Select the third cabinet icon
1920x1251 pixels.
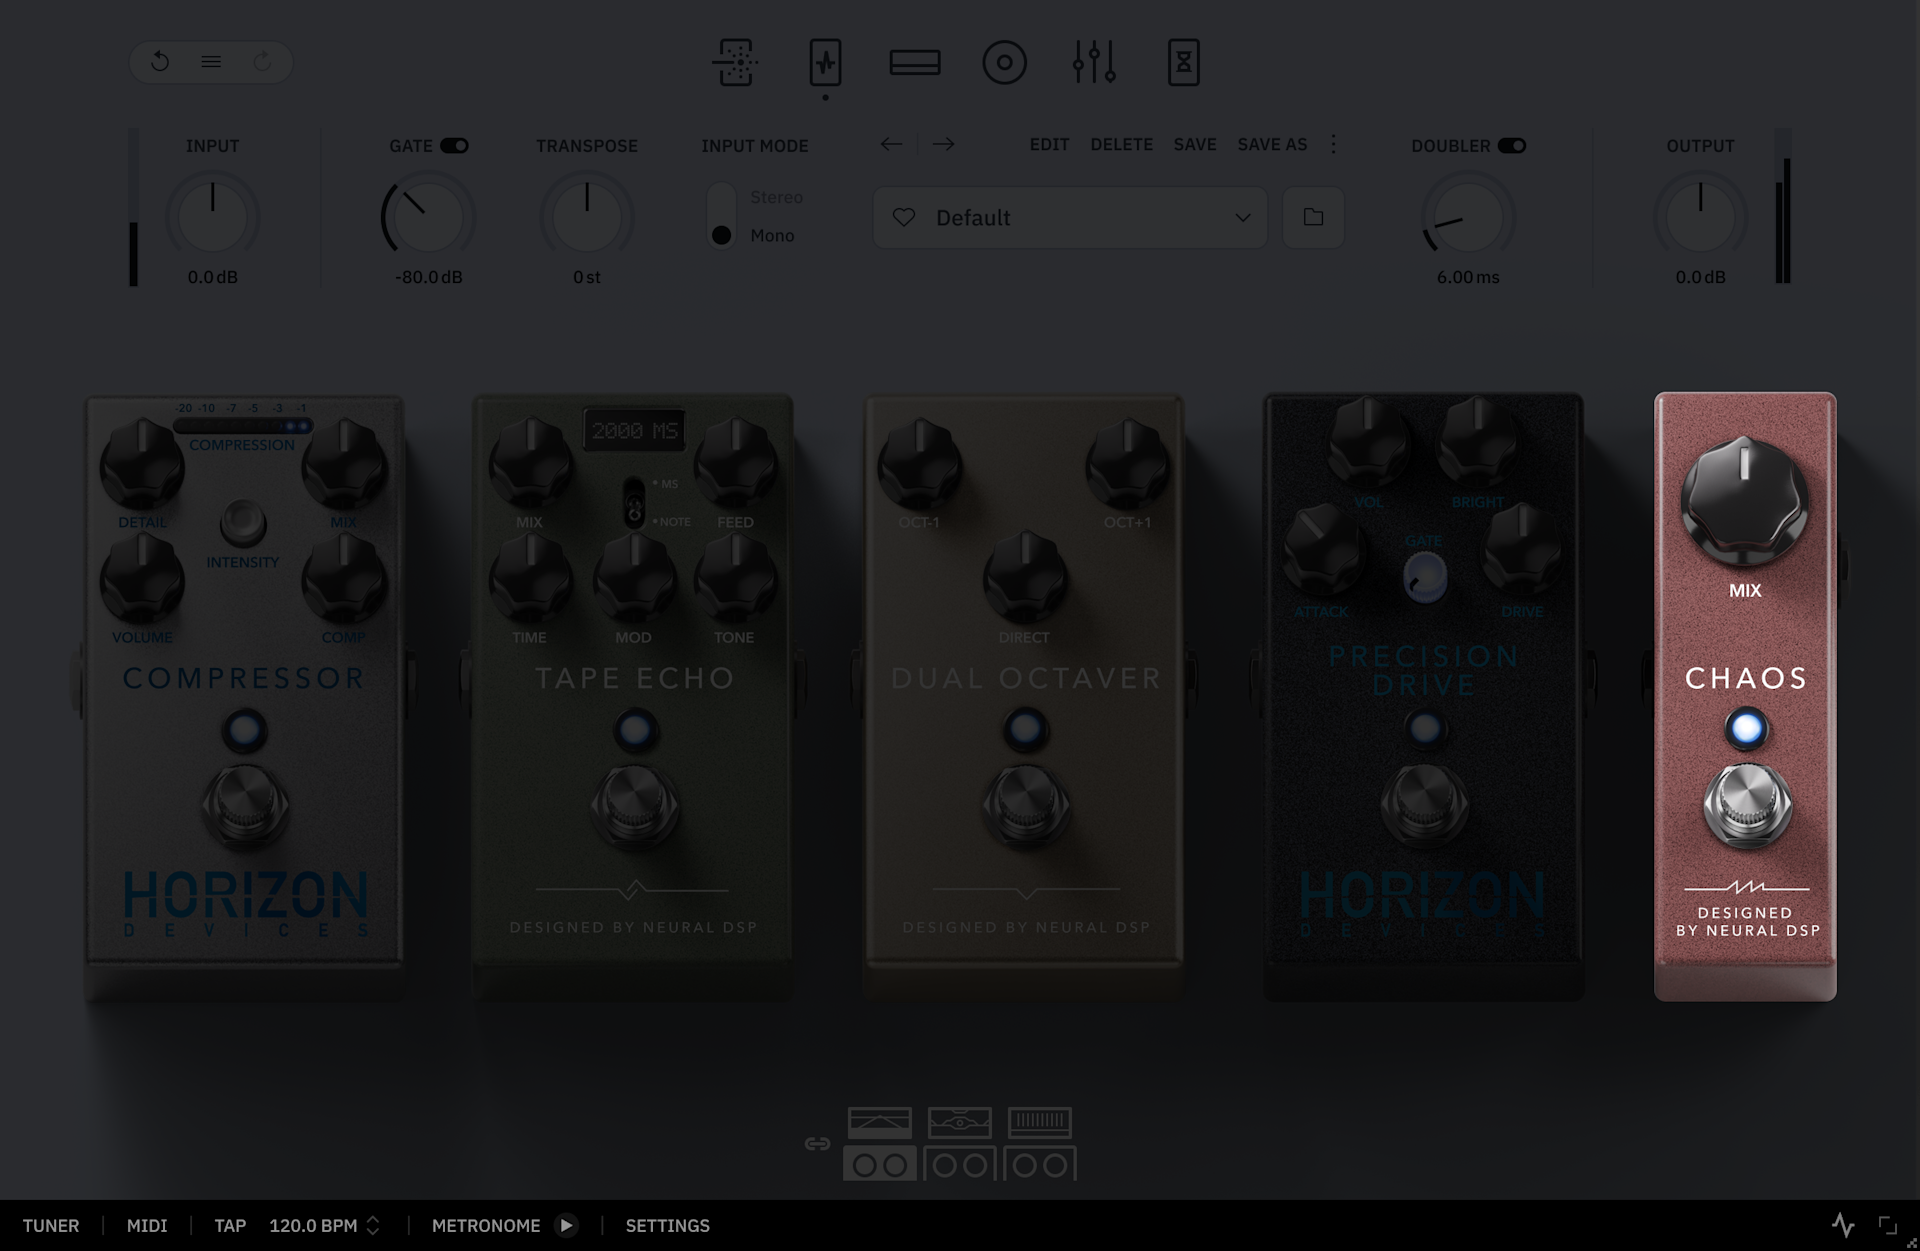click(1040, 1164)
